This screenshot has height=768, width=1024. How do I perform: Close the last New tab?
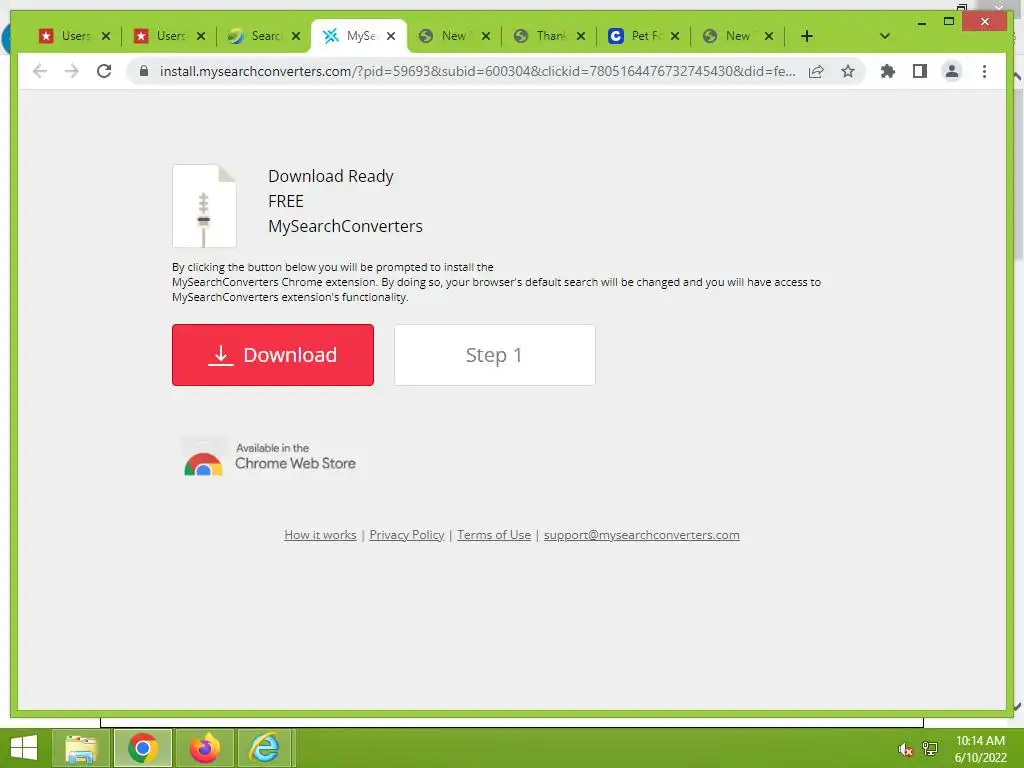[769, 36]
